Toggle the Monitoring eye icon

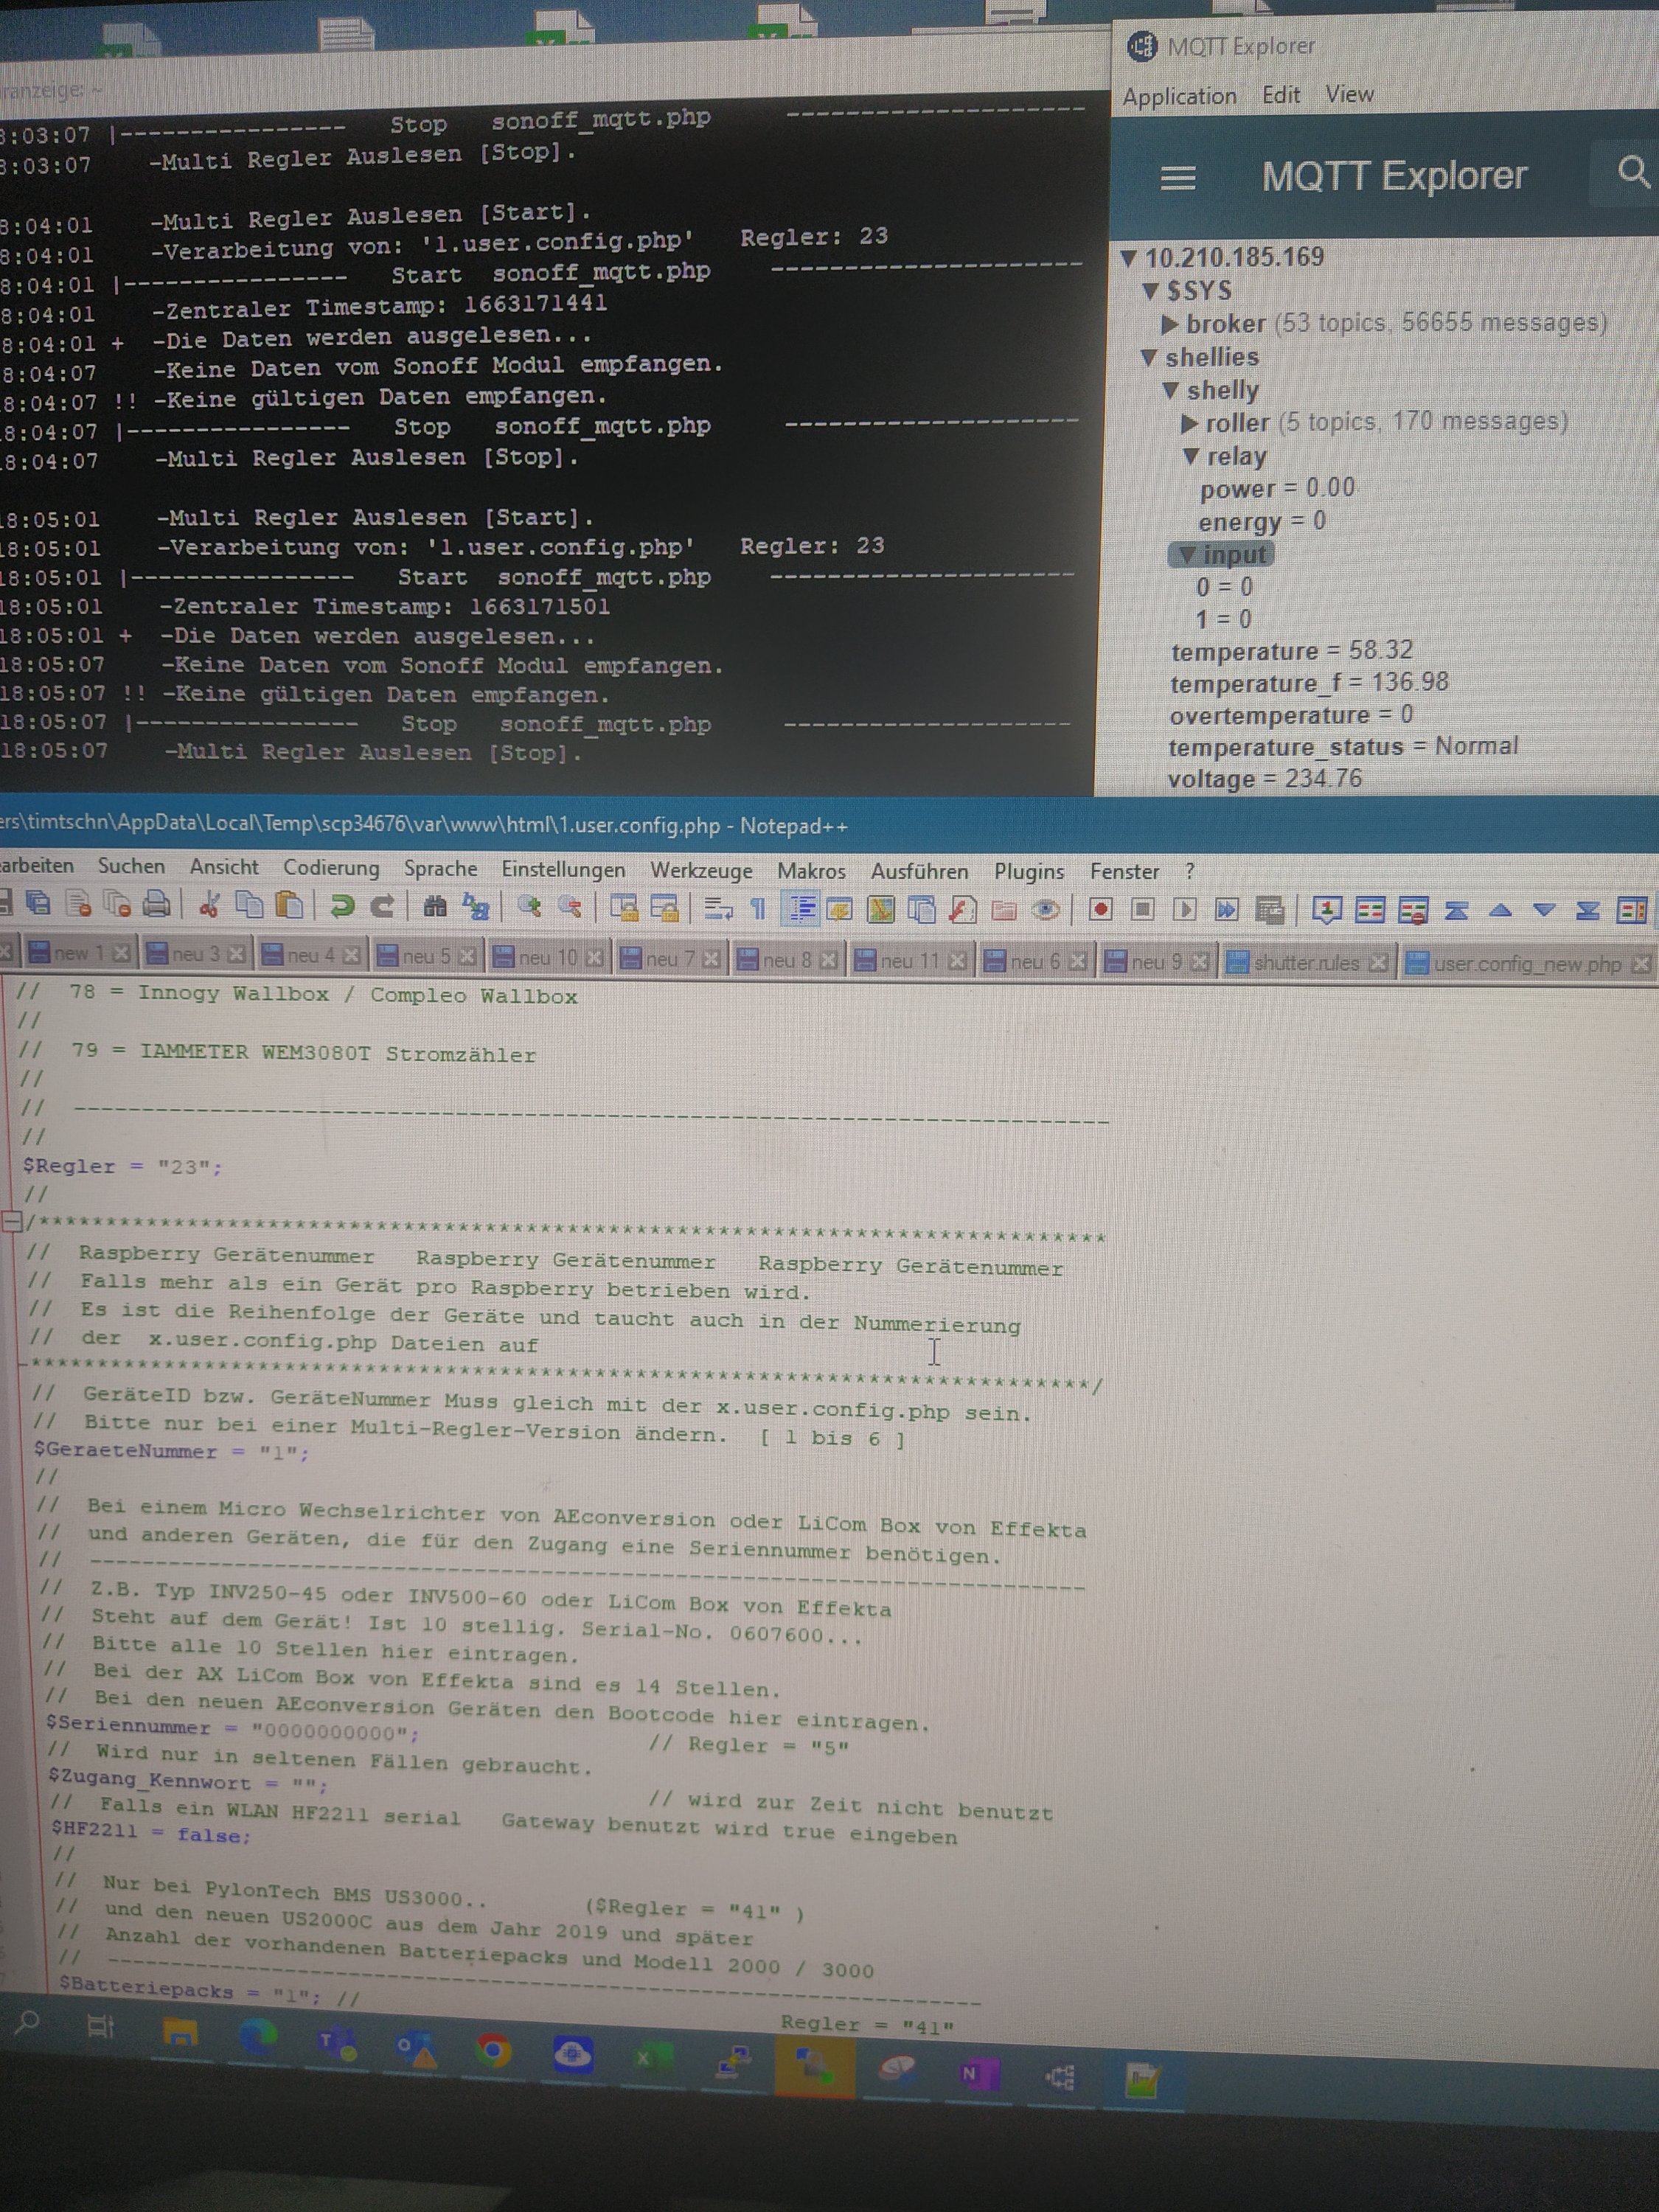click(1046, 910)
